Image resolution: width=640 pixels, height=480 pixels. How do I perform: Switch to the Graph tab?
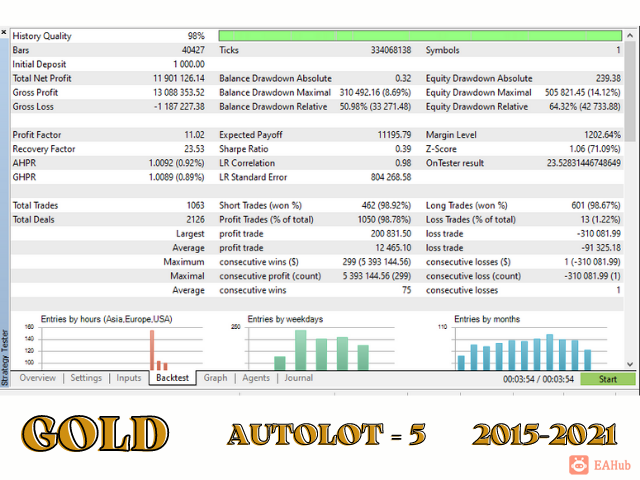click(216, 378)
